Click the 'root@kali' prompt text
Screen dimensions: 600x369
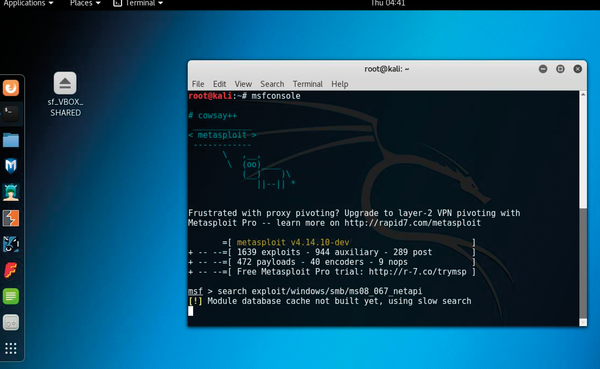pos(210,96)
